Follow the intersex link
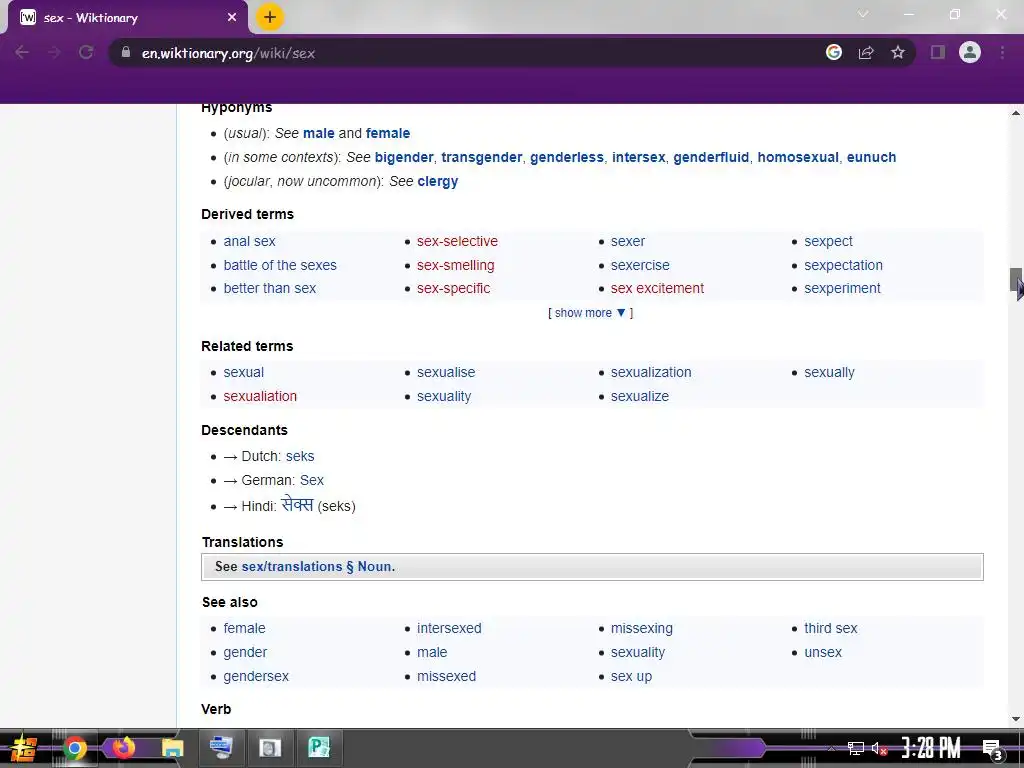This screenshot has width=1024, height=768. tap(639, 157)
